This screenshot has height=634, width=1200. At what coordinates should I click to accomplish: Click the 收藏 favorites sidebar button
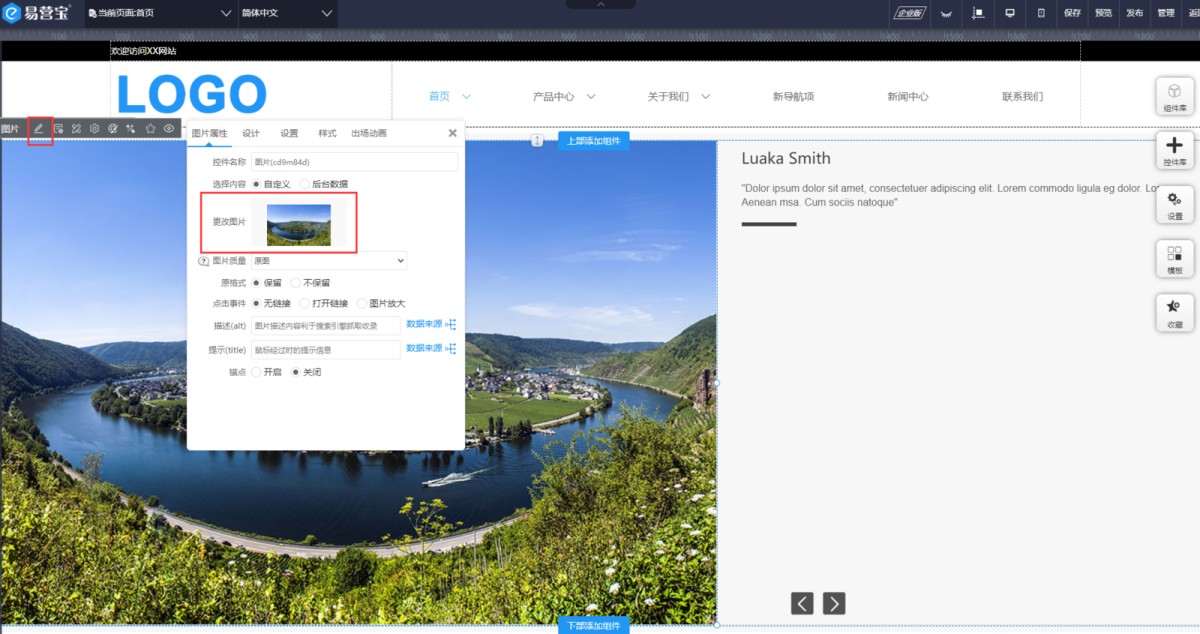[1174, 313]
